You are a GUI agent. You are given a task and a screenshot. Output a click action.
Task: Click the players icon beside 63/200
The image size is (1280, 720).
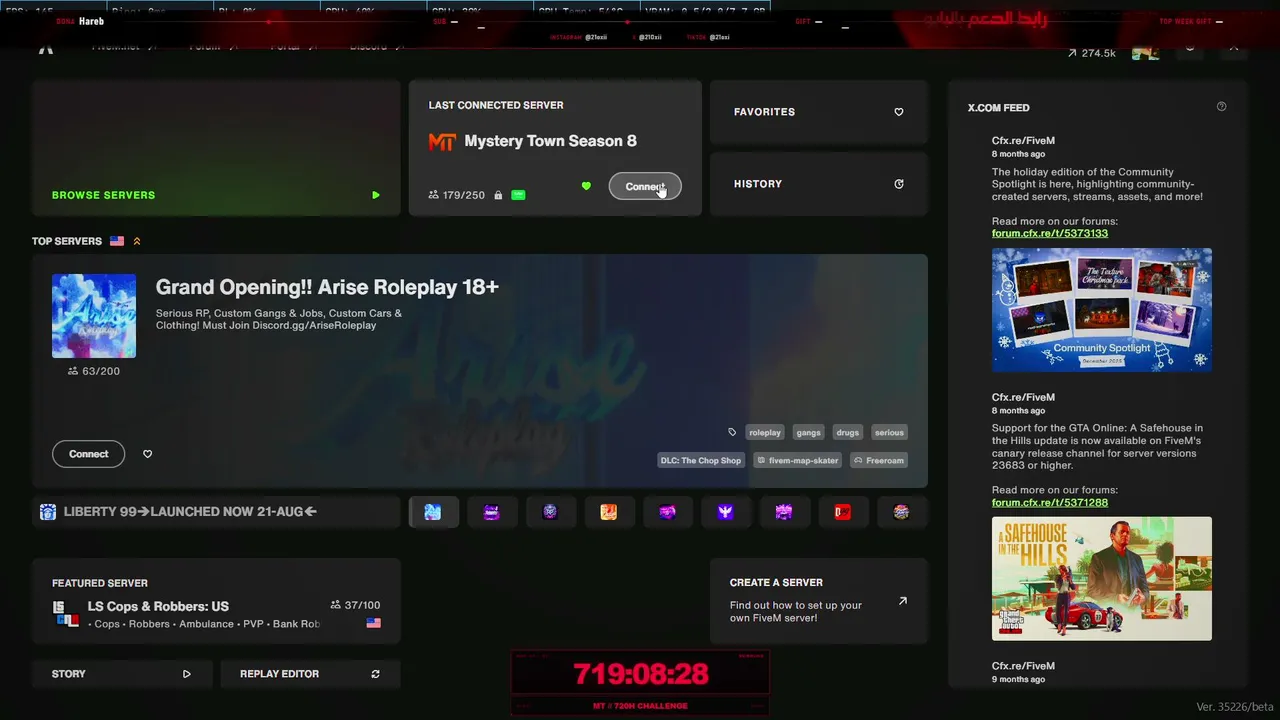tap(73, 371)
